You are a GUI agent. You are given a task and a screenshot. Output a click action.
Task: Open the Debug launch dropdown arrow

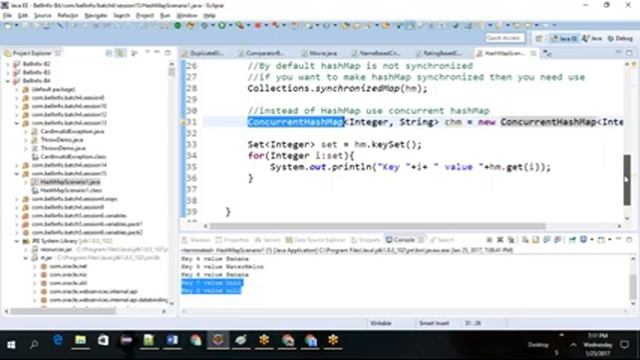(213, 26)
